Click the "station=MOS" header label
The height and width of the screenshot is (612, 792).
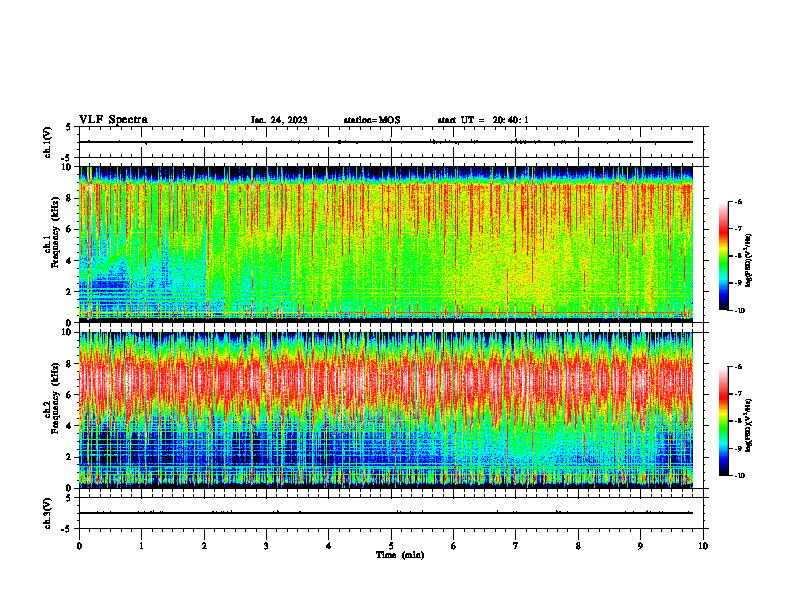click(x=372, y=120)
